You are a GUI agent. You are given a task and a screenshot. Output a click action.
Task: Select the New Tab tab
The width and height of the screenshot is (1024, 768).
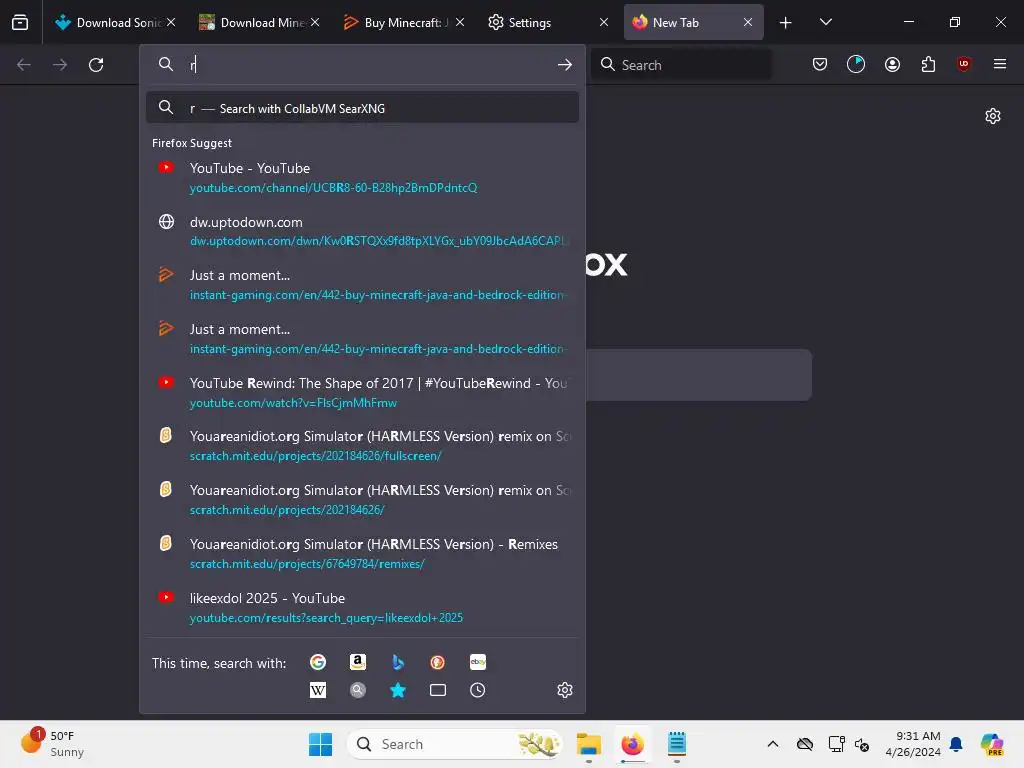(693, 22)
